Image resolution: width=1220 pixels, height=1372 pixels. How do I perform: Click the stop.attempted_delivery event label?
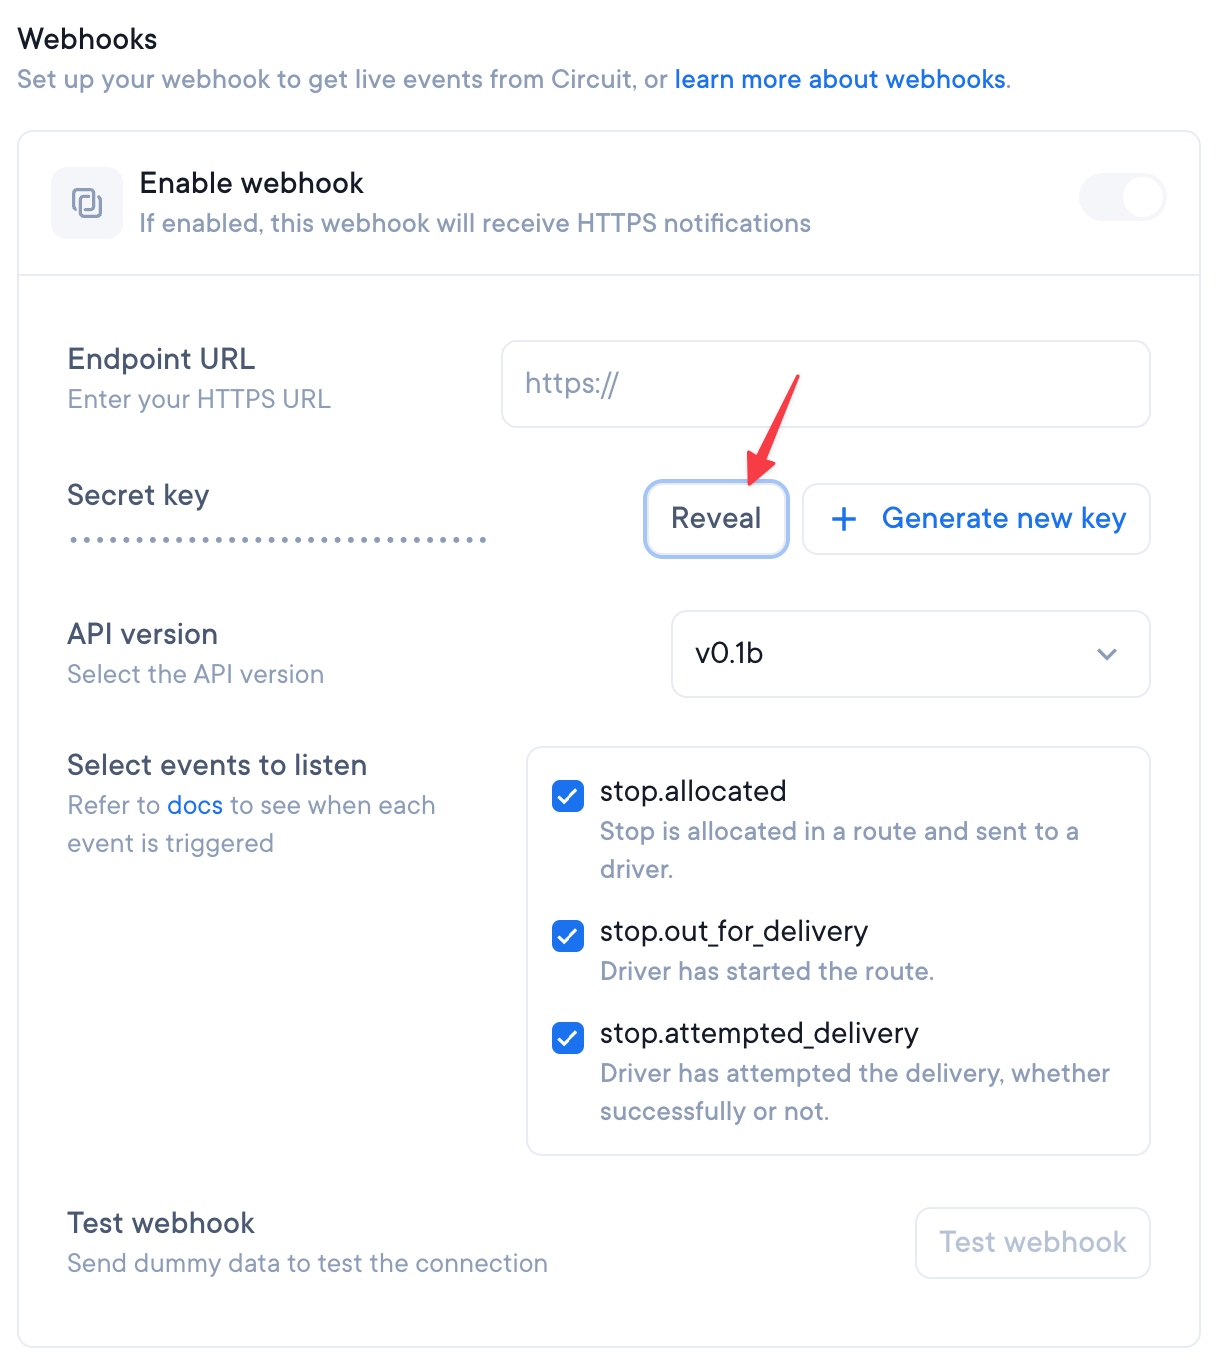point(758,1034)
